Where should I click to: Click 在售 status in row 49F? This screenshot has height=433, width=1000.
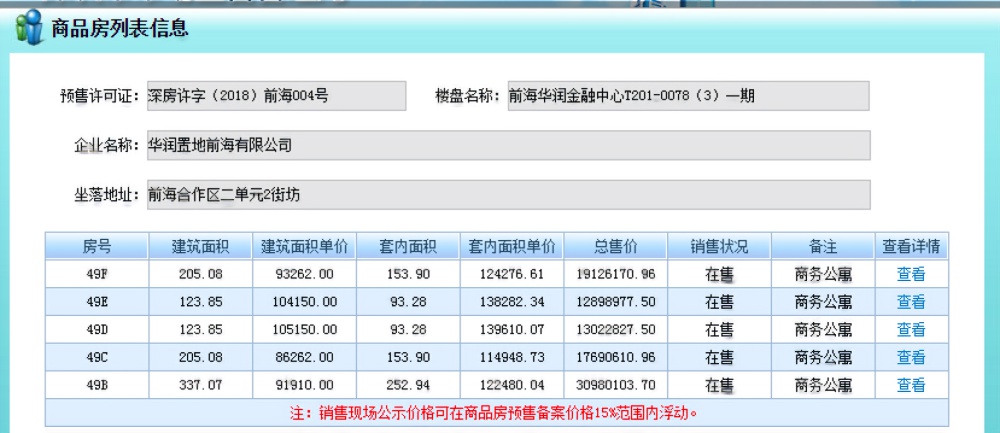[719, 274]
